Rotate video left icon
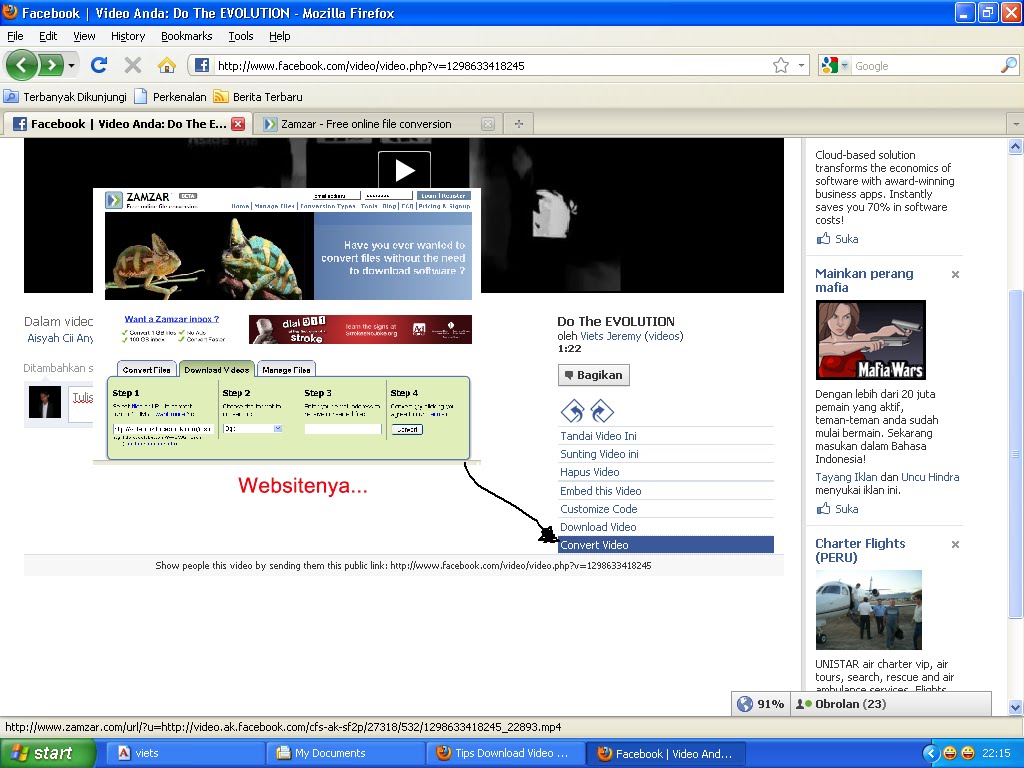Screen dimensions: 1024x768 click(x=572, y=411)
